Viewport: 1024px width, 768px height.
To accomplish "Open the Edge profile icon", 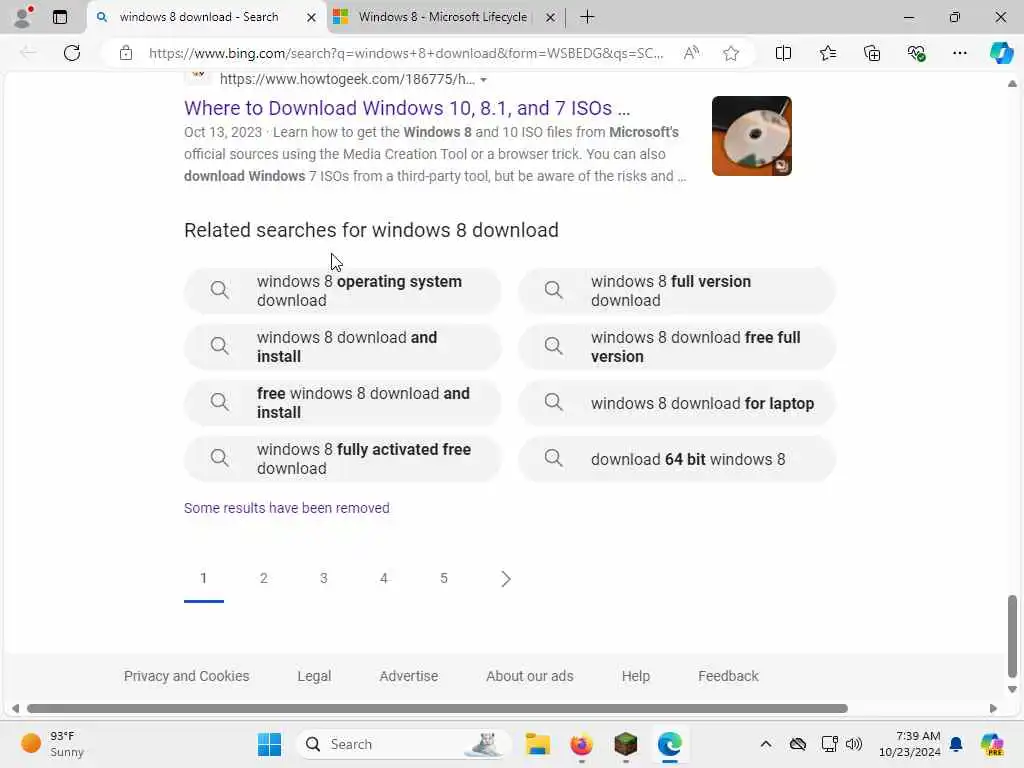I will [24, 17].
